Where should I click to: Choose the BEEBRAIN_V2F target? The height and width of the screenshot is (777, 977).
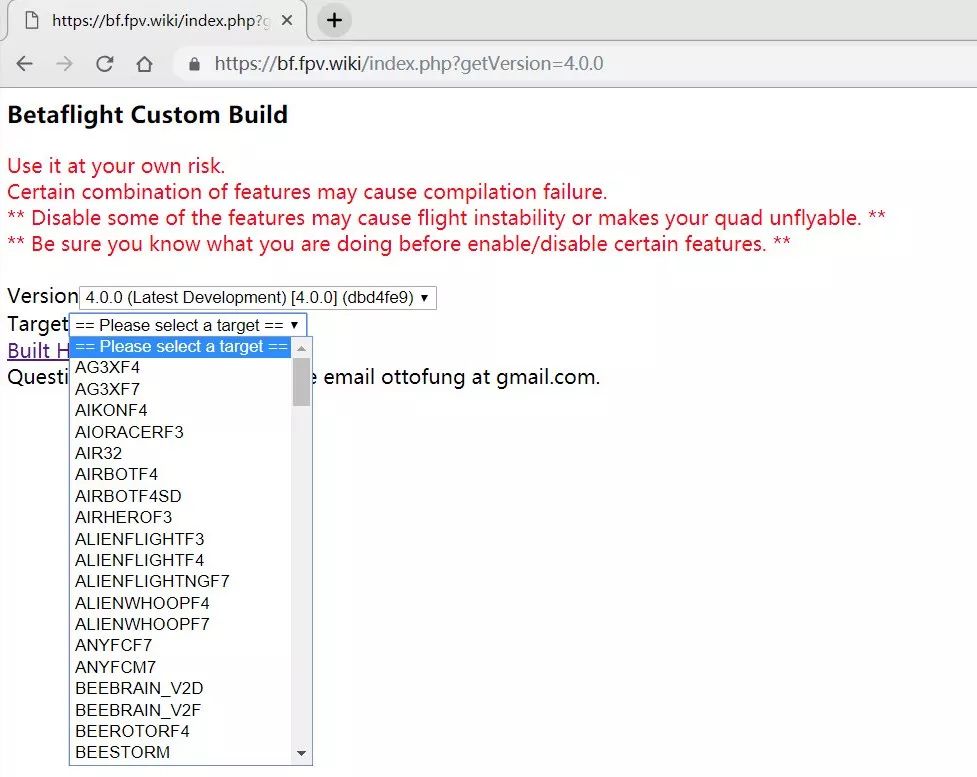coord(181,710)
